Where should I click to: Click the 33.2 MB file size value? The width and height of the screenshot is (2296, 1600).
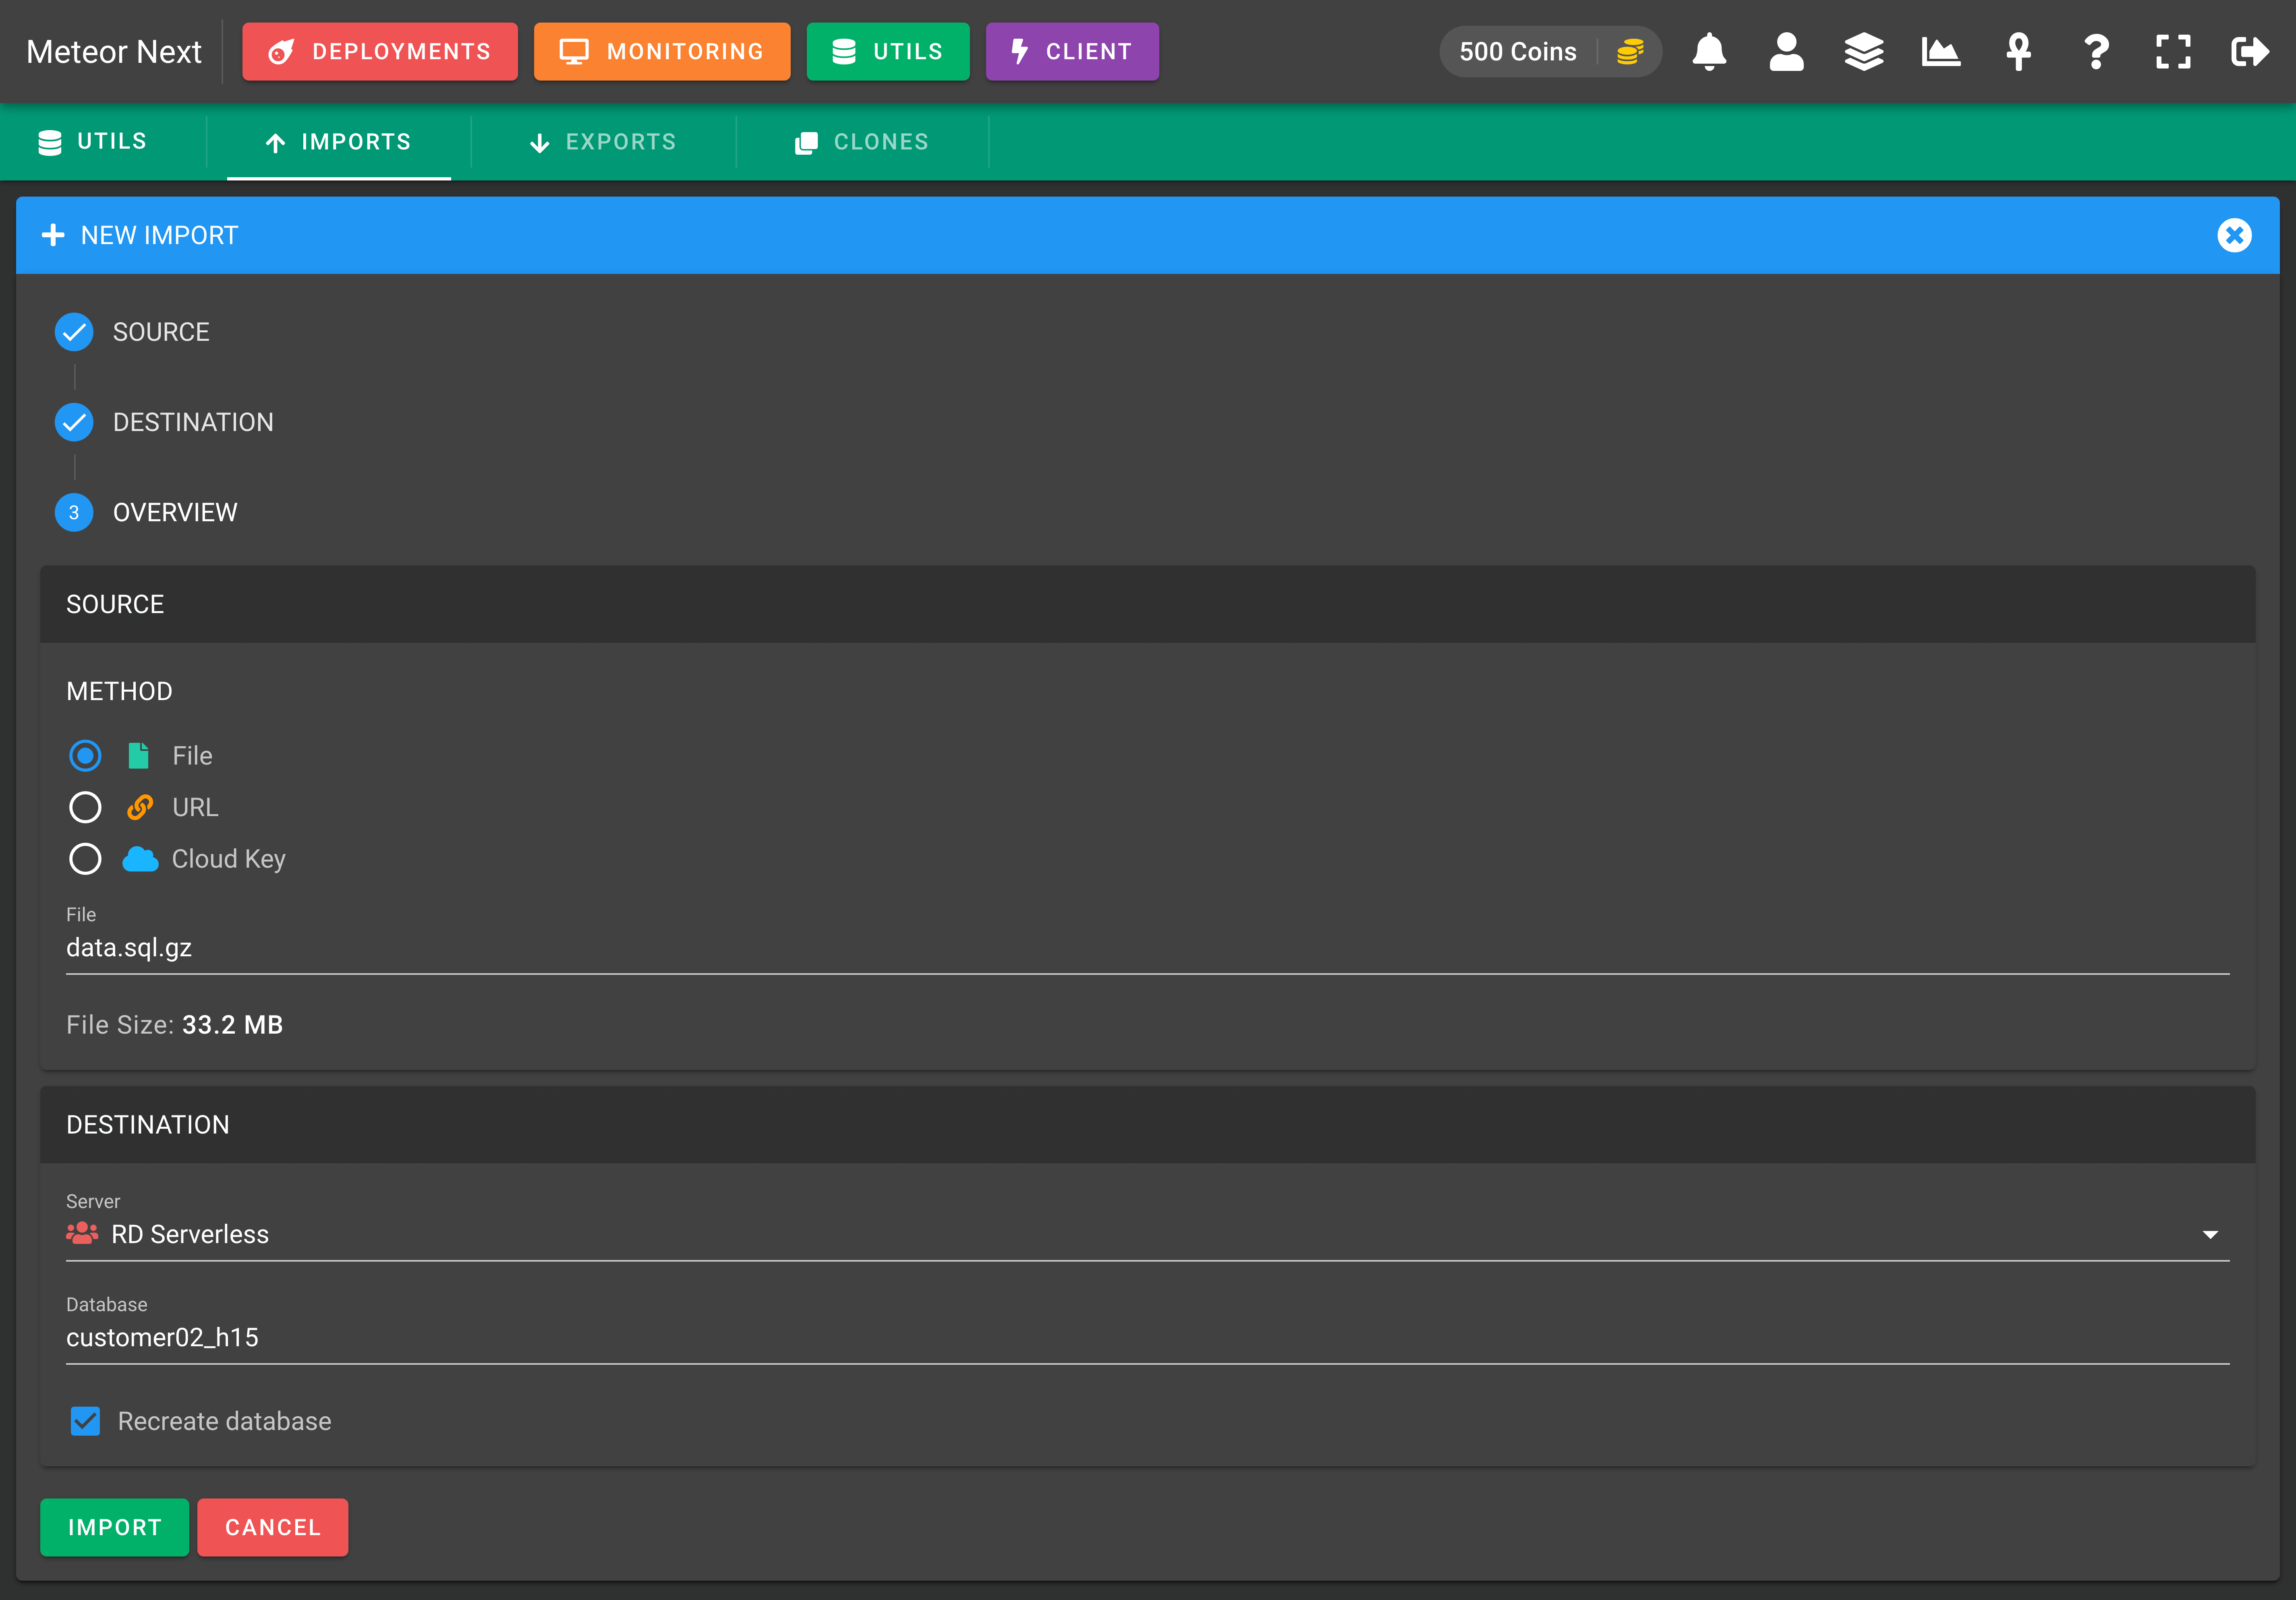click(233, 1025)
